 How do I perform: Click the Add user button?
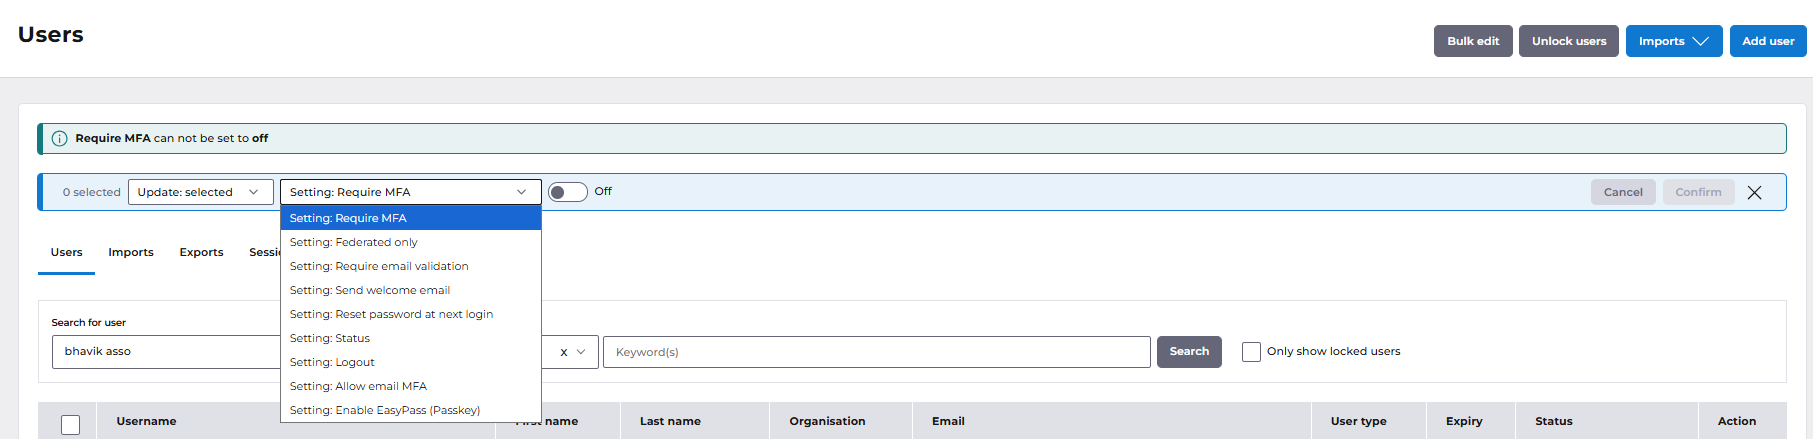click(1767, 41)
